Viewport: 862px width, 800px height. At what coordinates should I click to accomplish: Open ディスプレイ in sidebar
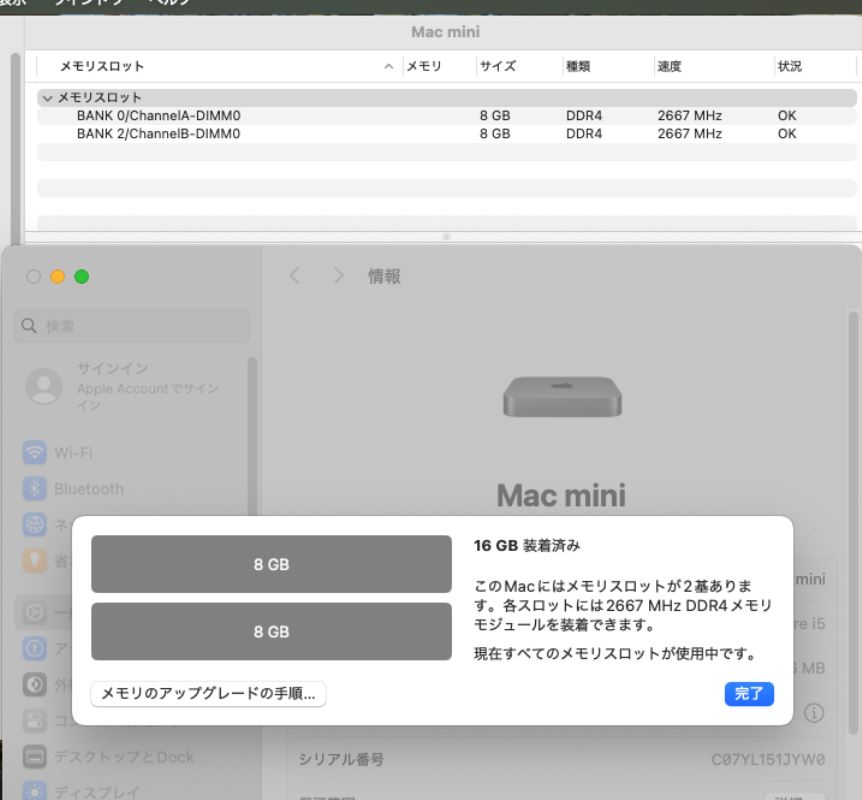tap(97, 792)
